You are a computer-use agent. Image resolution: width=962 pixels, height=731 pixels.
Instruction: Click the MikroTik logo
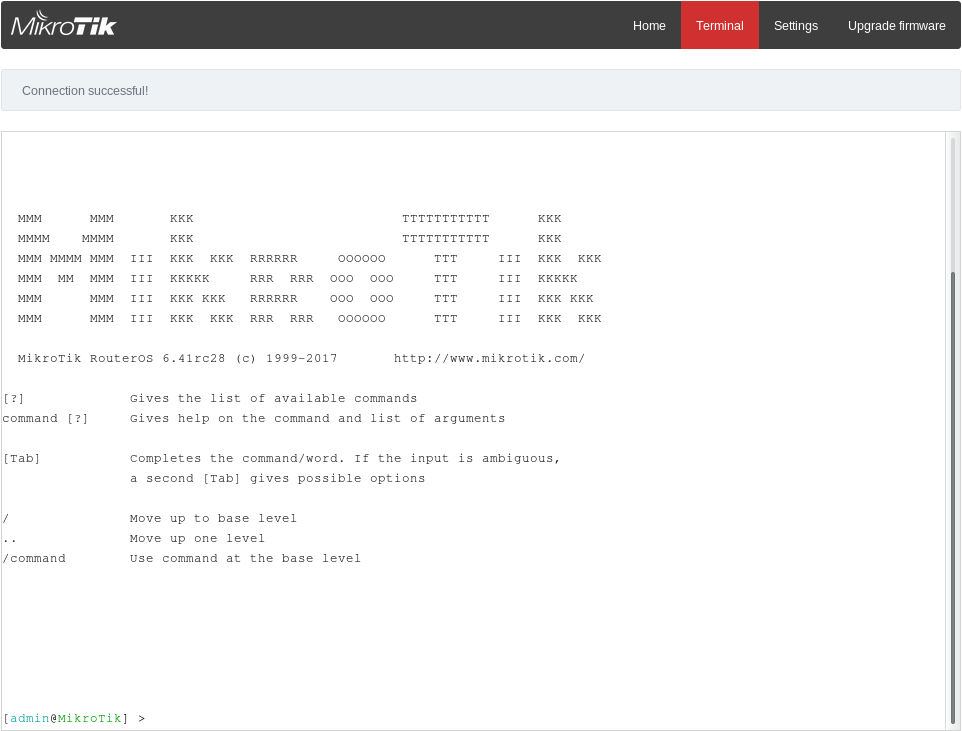(63, 25)
